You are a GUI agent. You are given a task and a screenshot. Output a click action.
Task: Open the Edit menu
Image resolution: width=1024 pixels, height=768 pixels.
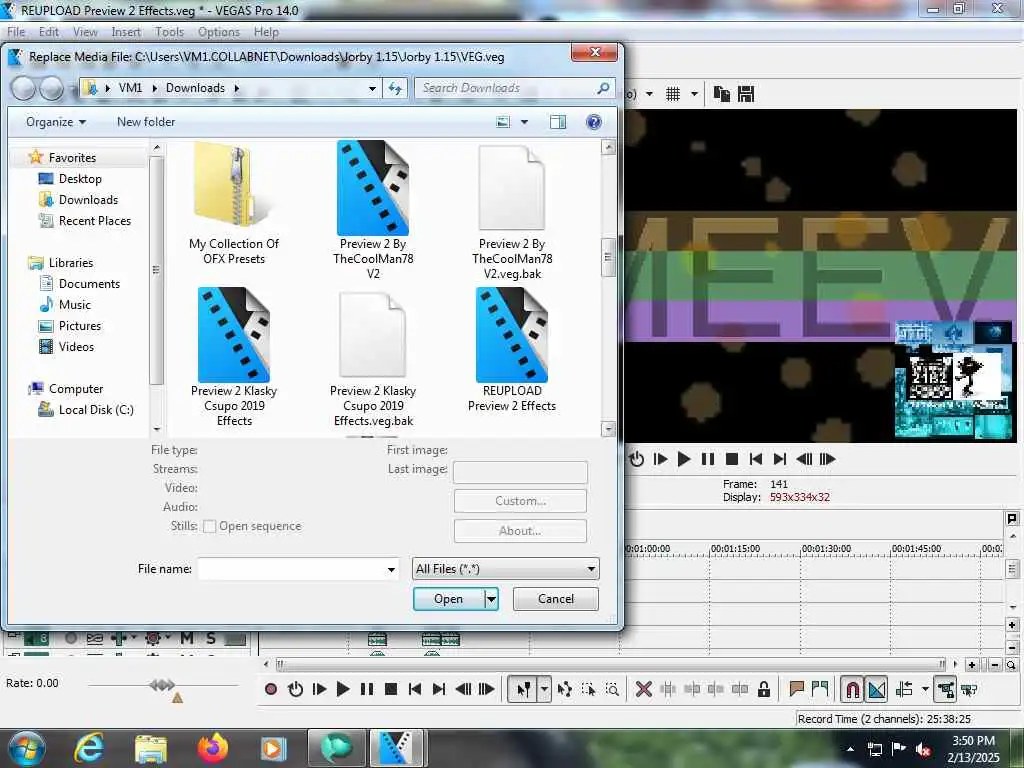48,32
